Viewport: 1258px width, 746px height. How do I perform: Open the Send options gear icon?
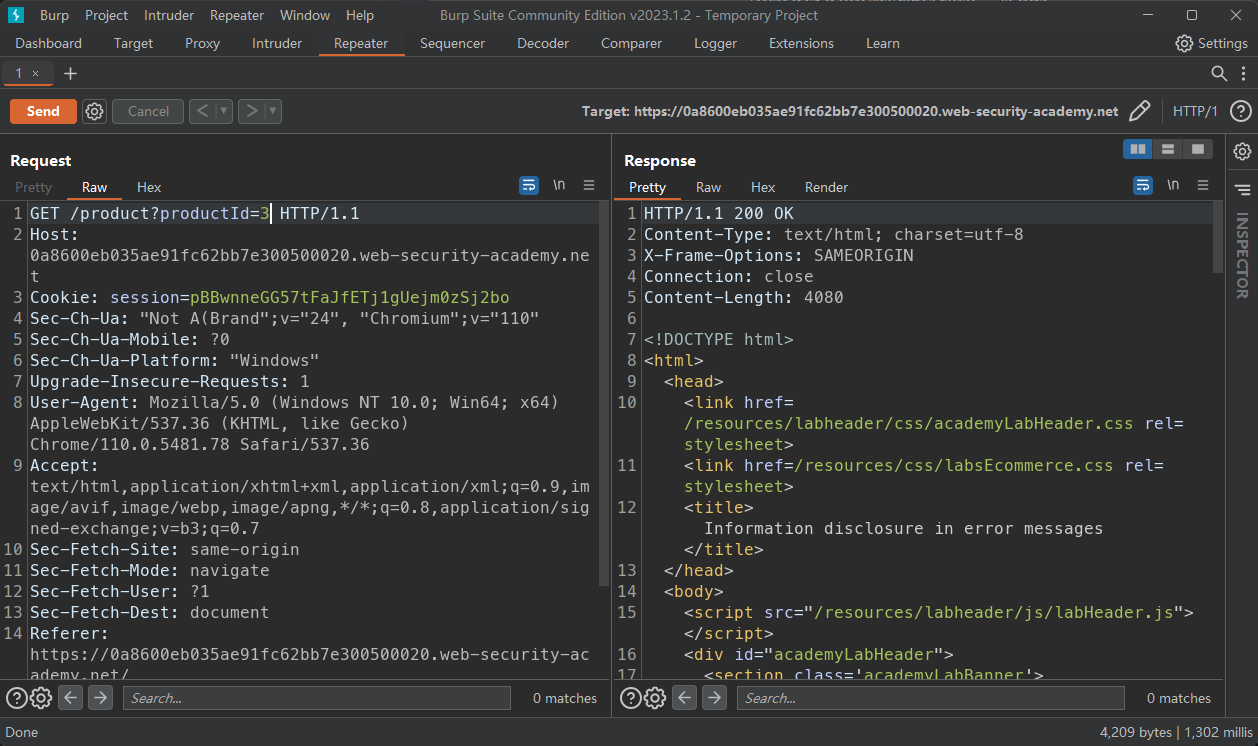[94, 111]
